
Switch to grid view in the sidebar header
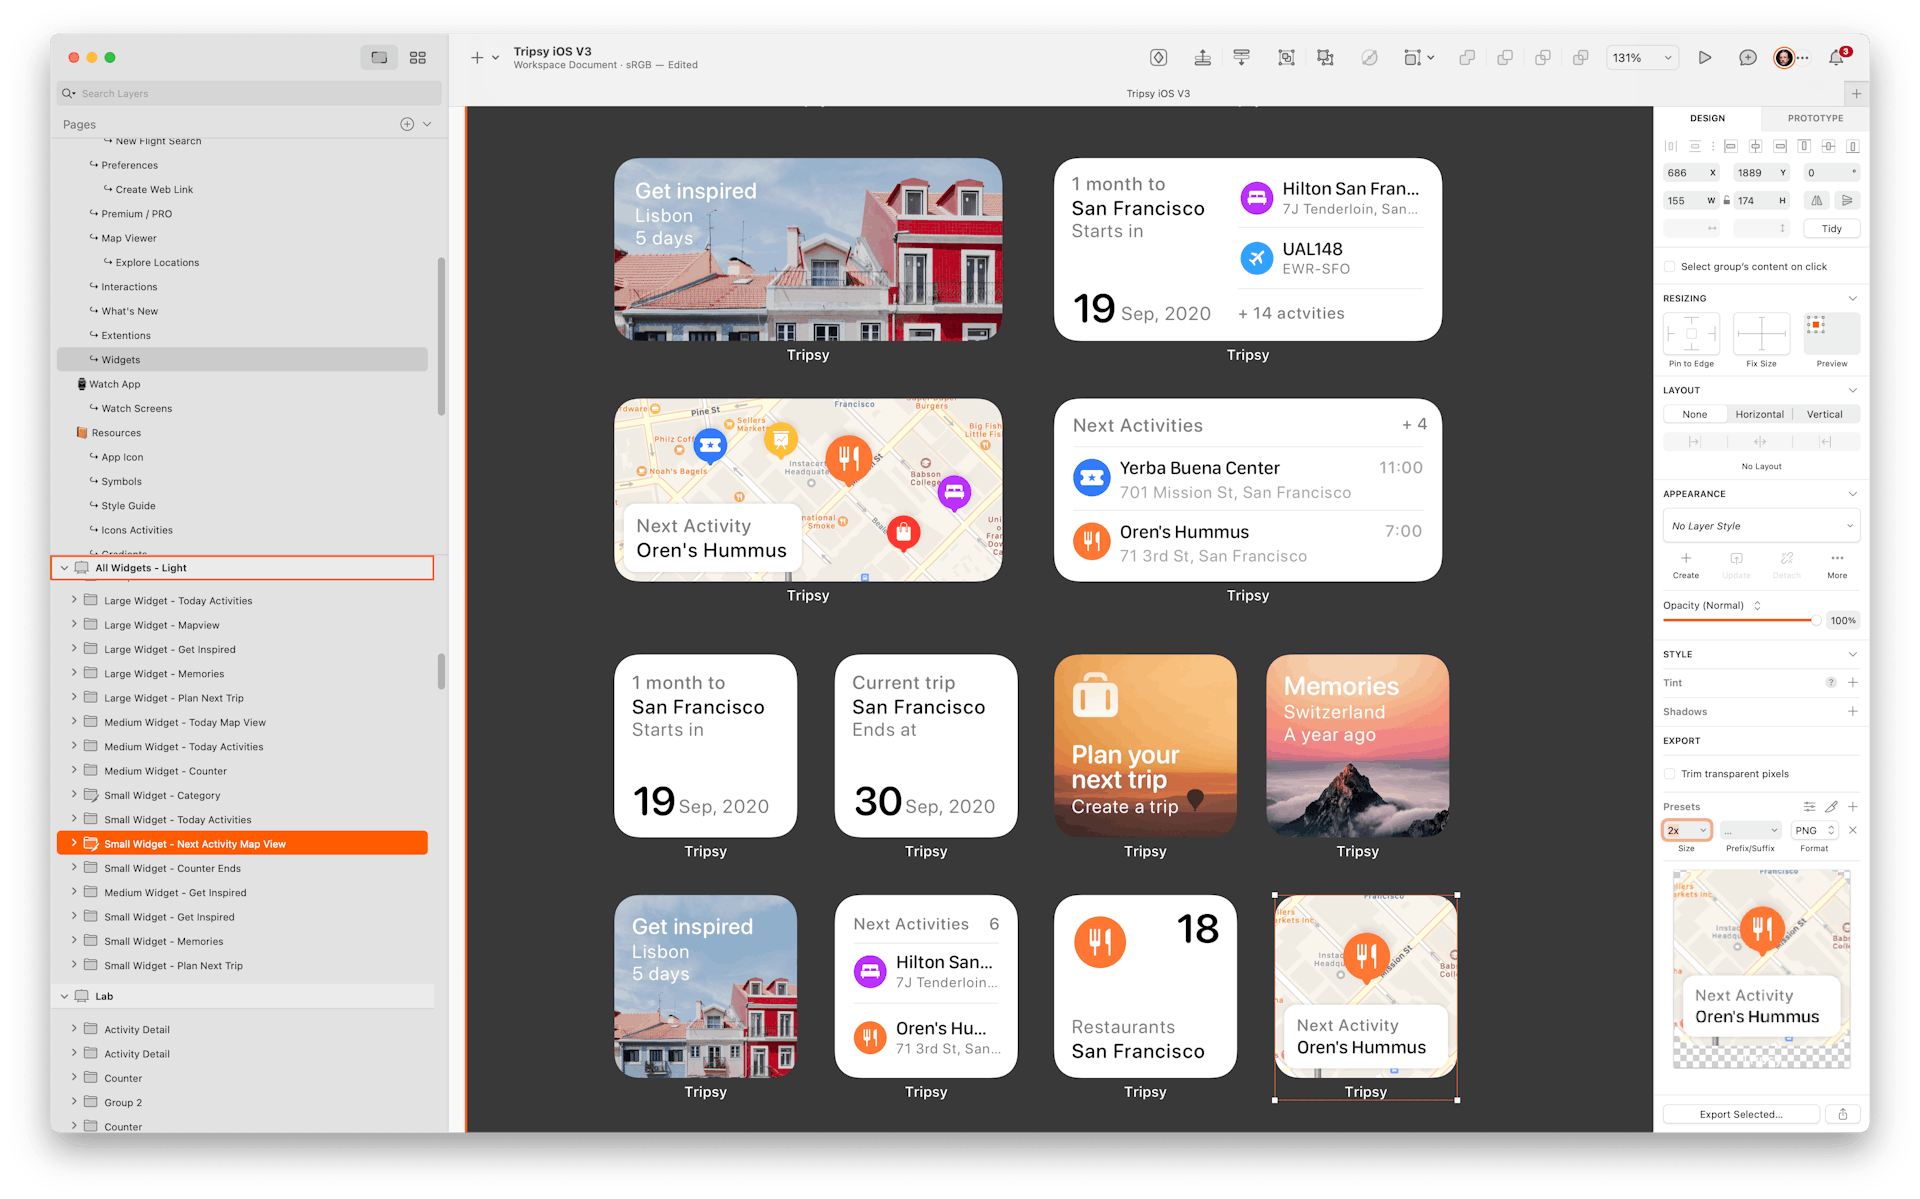[418, 57]
